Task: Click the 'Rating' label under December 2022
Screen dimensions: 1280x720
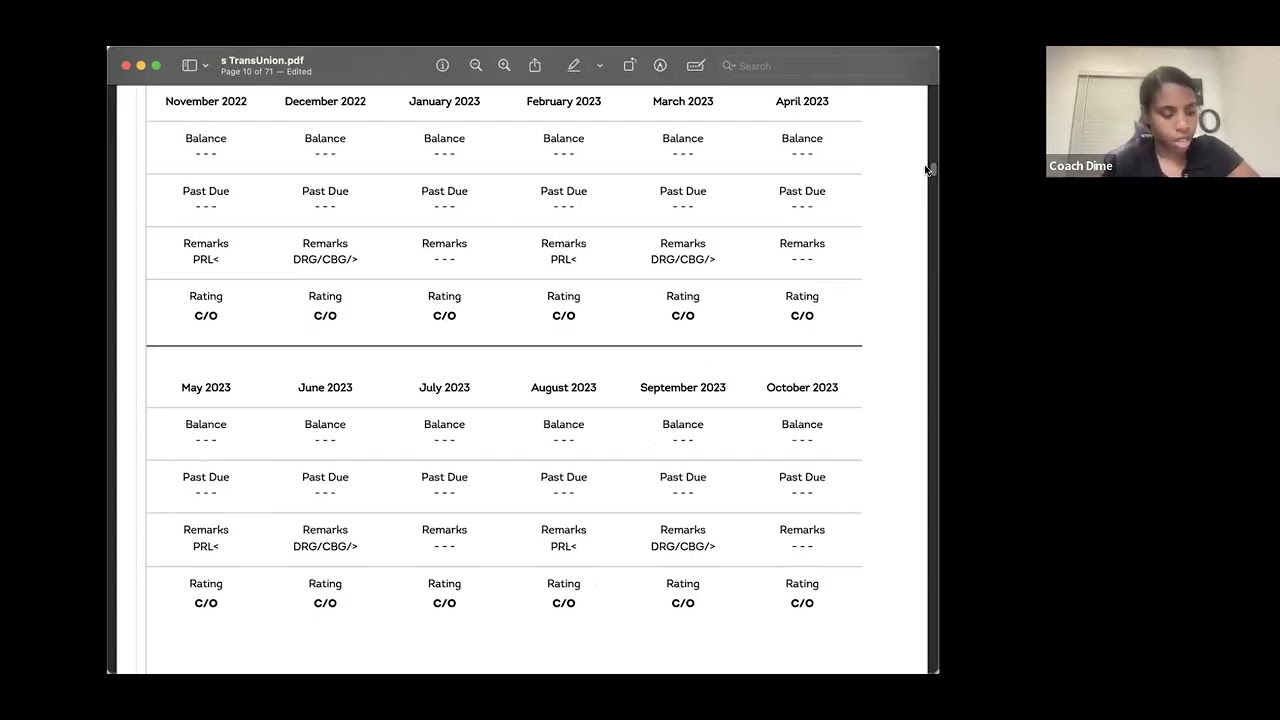Action: click(325, 296)
